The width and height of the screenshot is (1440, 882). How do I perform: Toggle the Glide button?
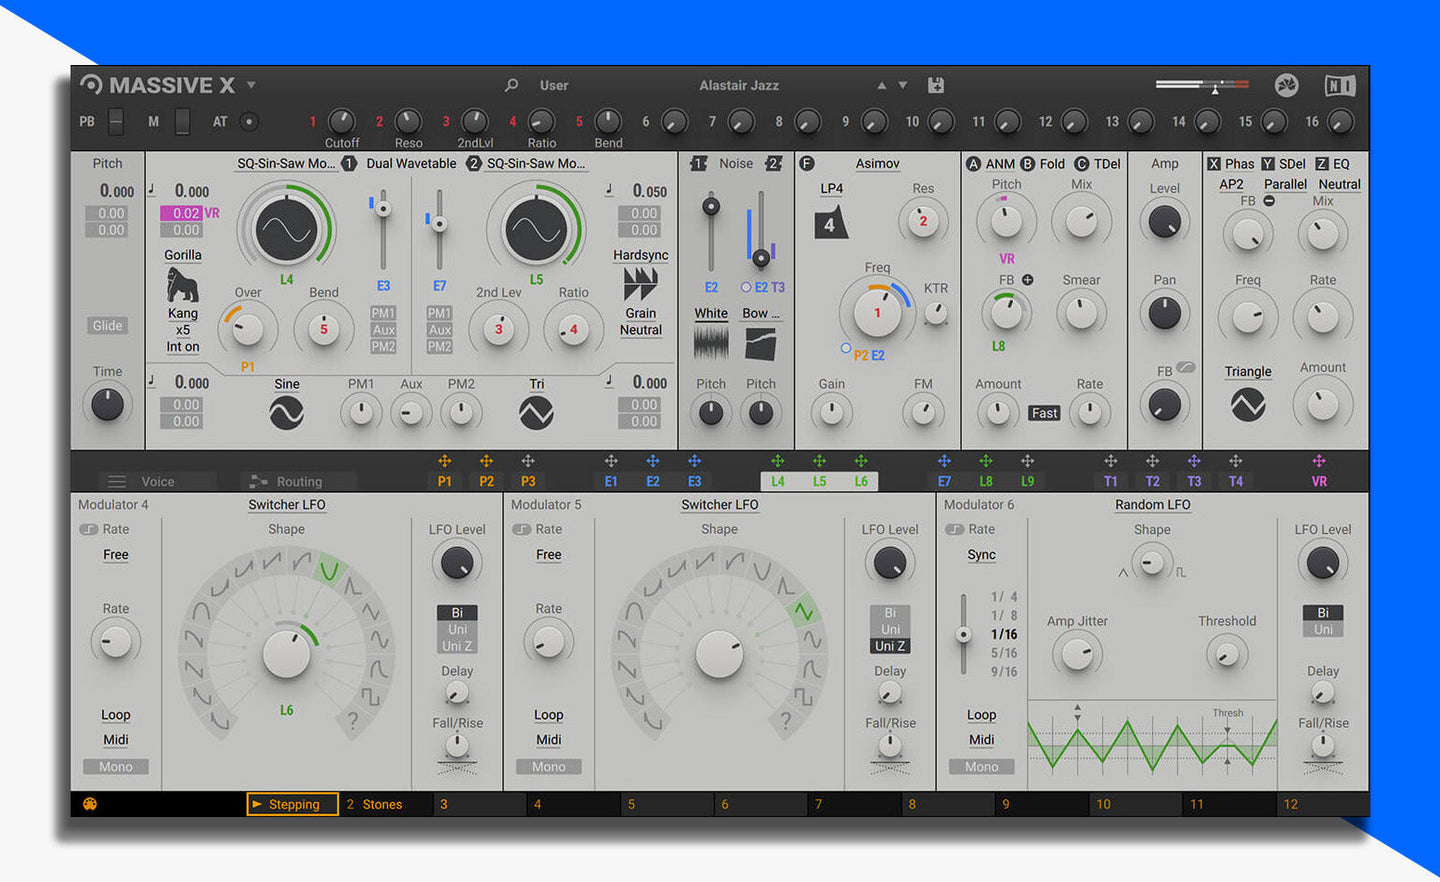pyautogui.click(x=107, y=325)
